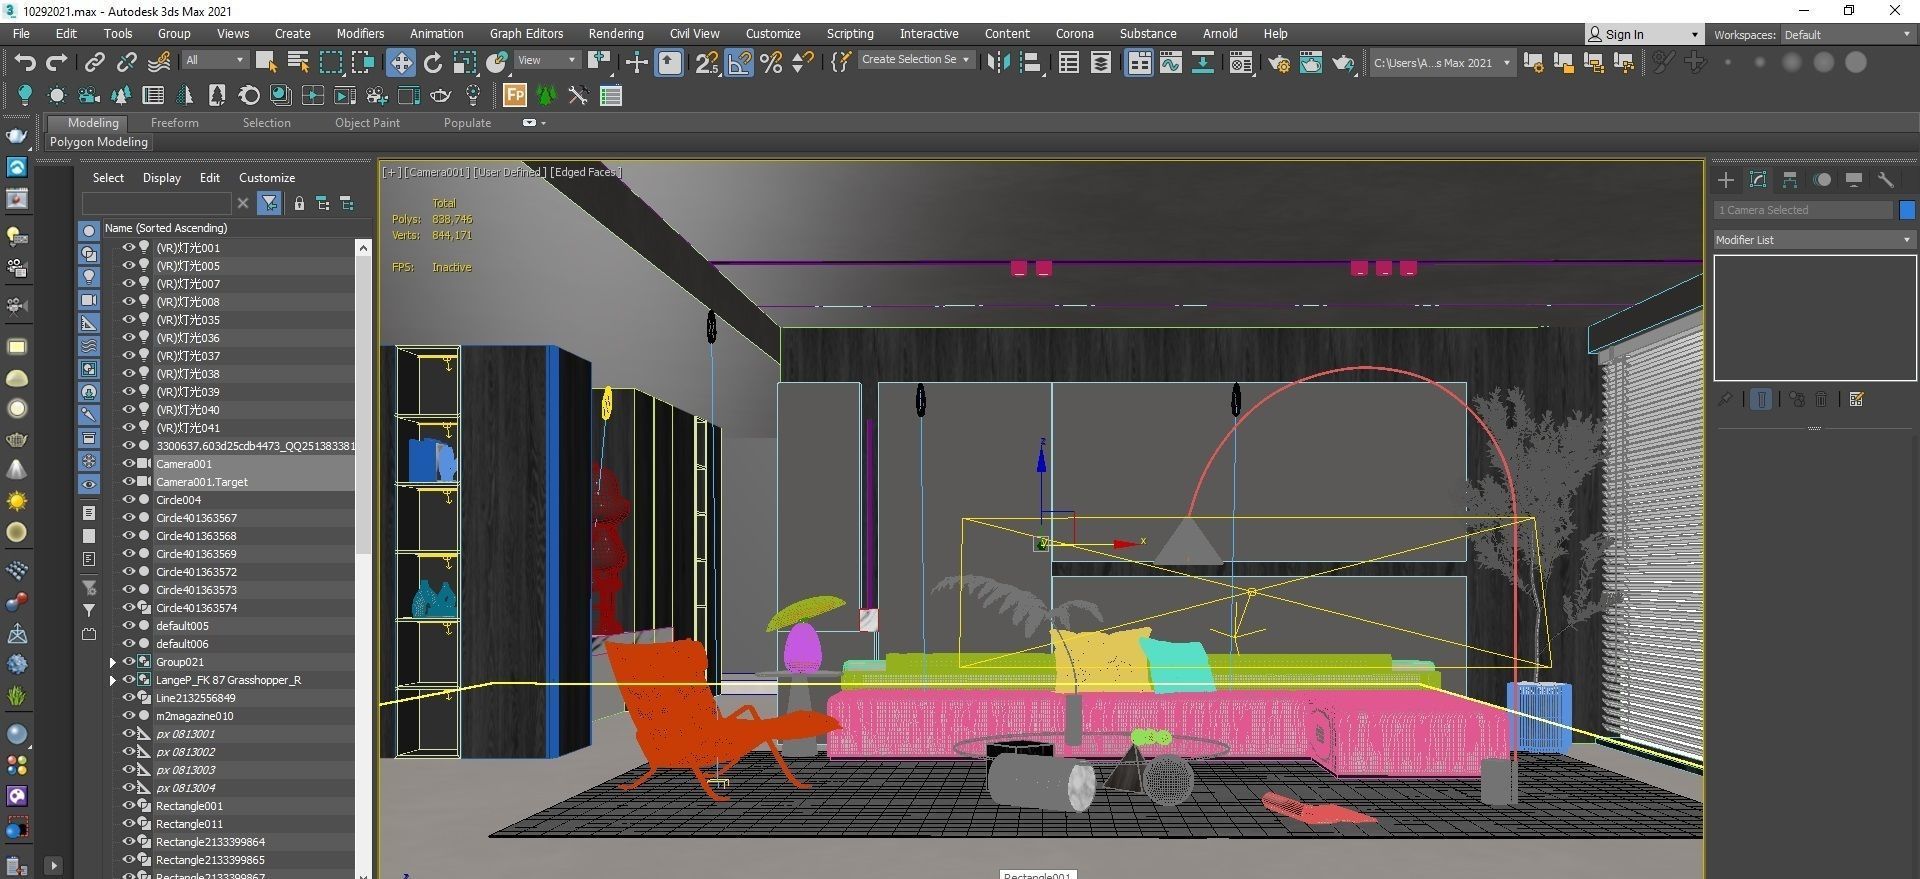Hide (VR)灯光001 light
Viewport: 1920px width, 879px height.
(x=128, y=248)
